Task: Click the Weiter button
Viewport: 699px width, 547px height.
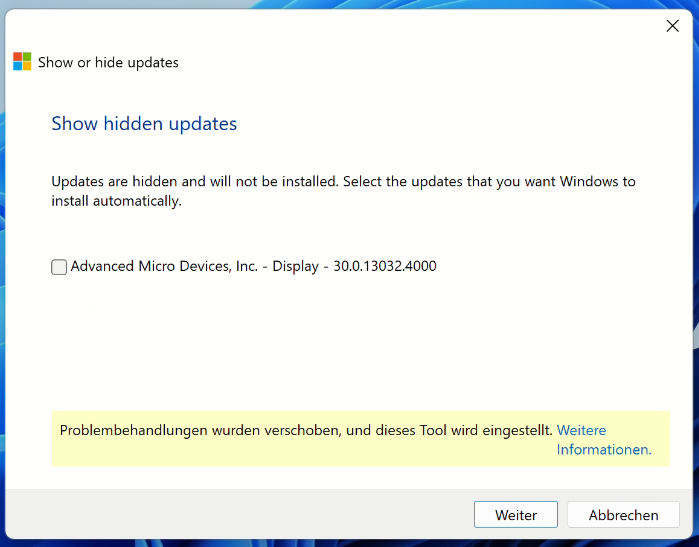Action: 516,514
